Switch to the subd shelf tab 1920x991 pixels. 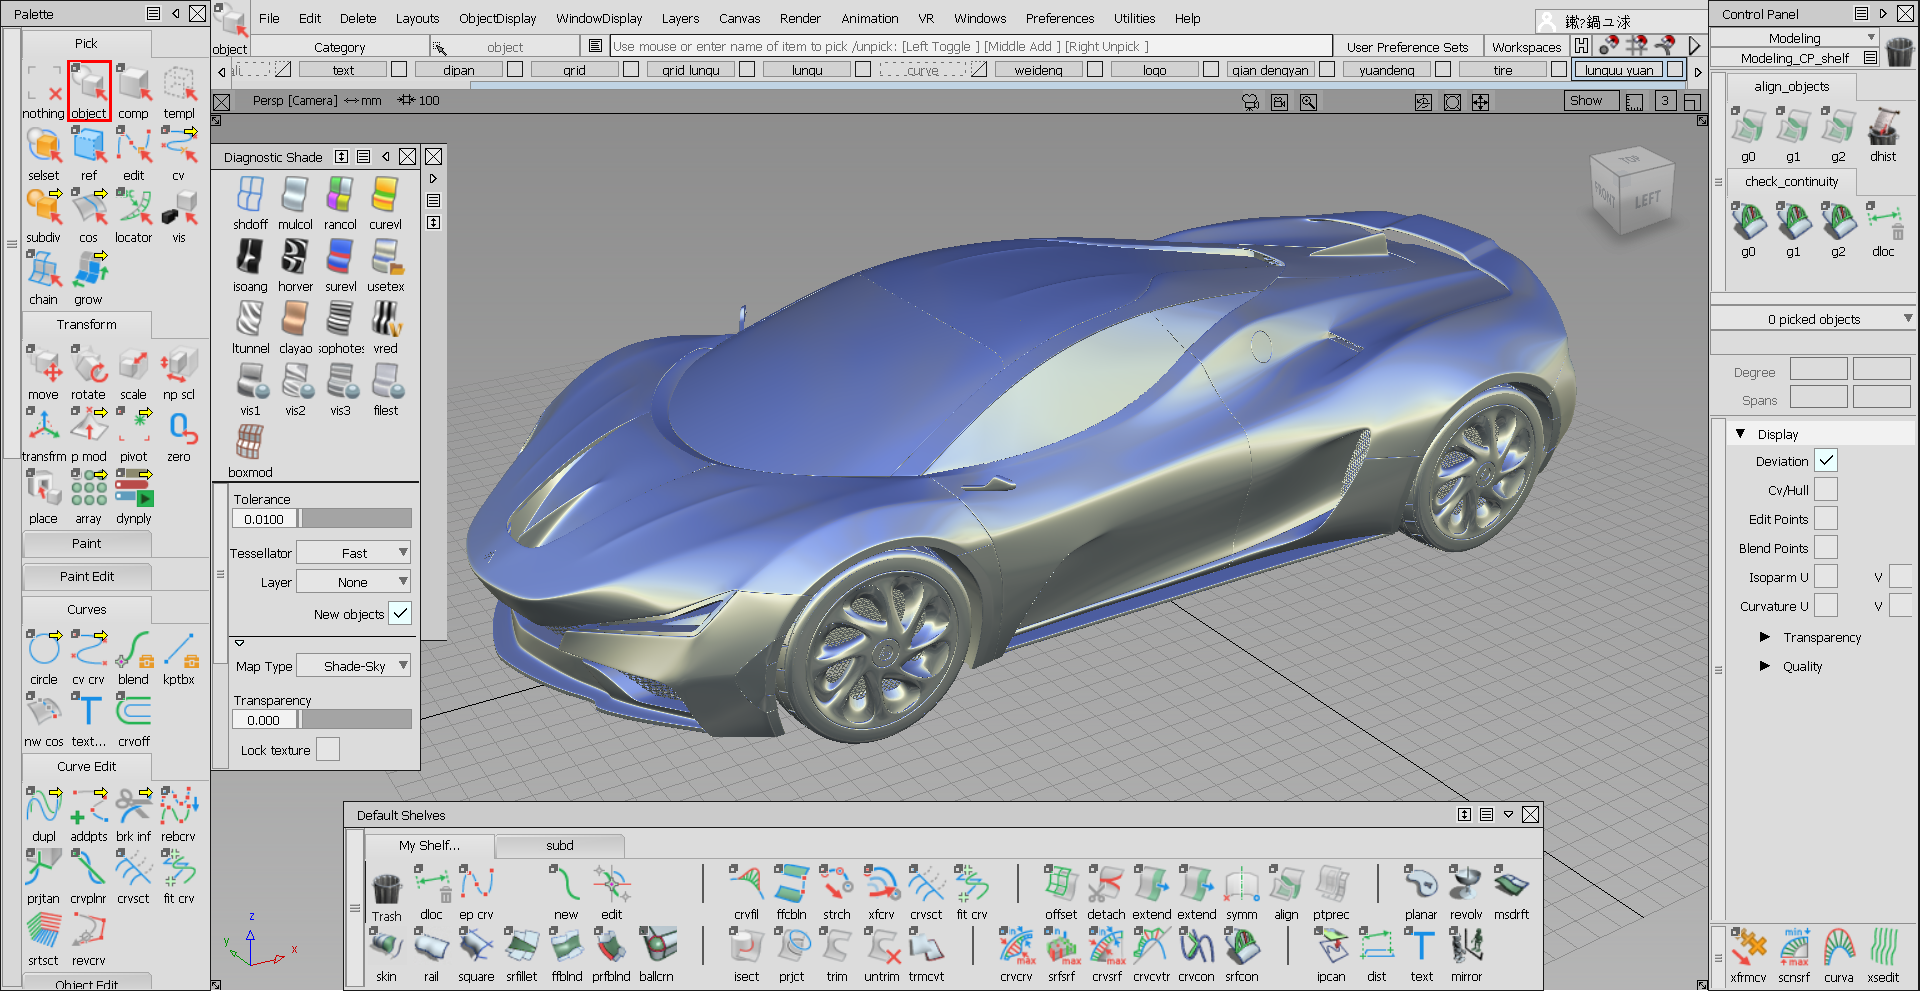point(558,845)
